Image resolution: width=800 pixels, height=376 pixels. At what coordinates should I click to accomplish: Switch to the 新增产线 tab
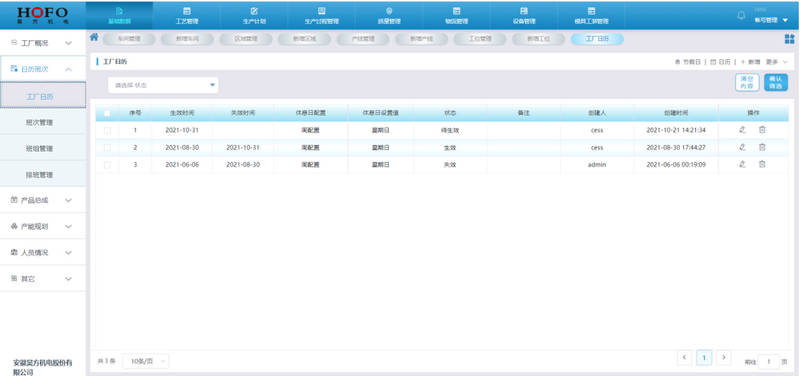421,39
